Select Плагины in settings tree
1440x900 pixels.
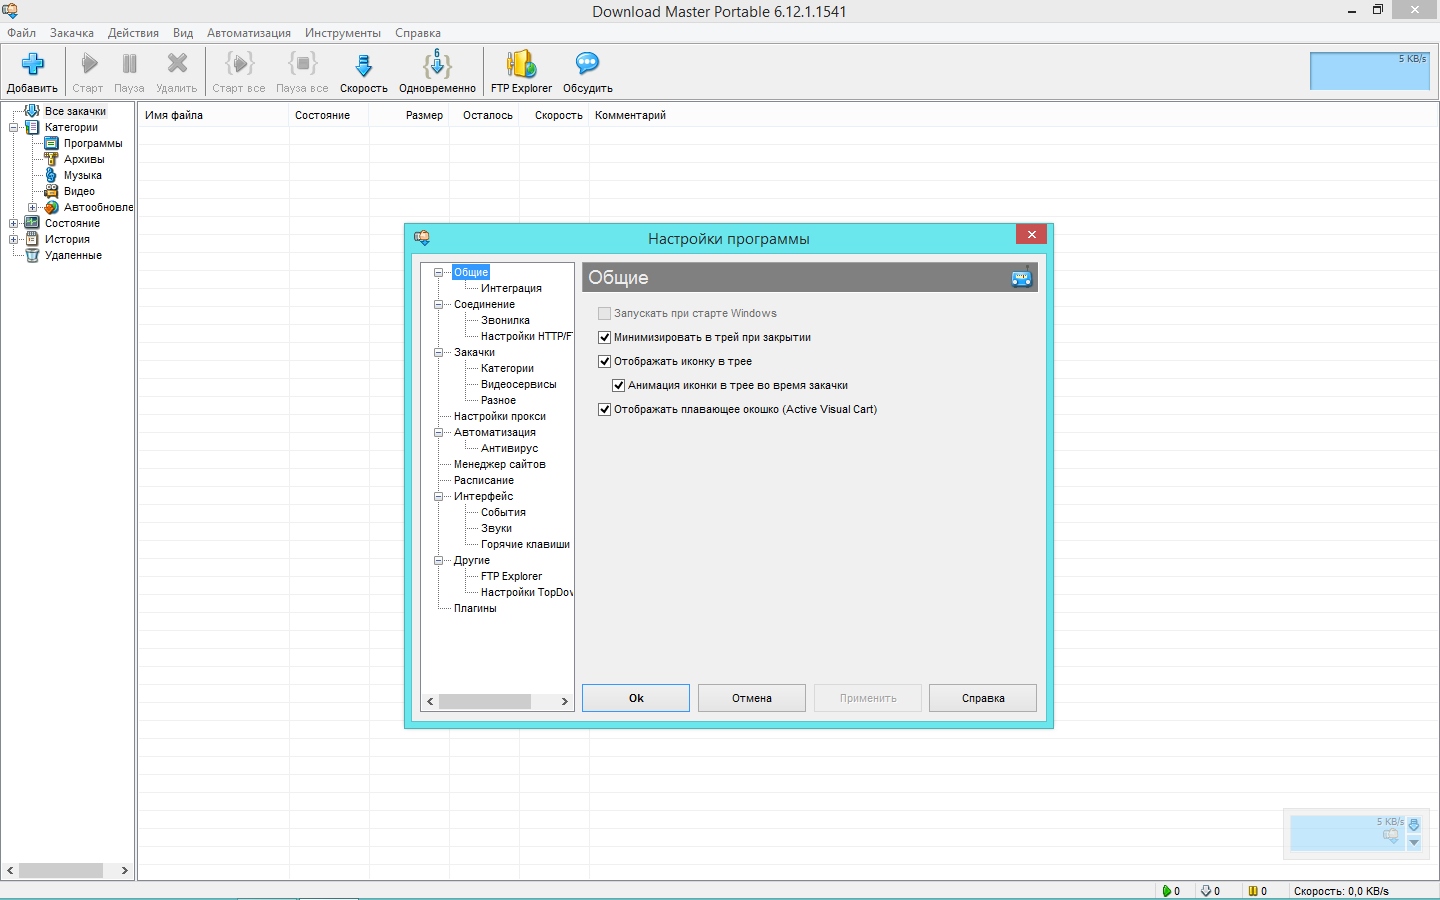(475, 608)
